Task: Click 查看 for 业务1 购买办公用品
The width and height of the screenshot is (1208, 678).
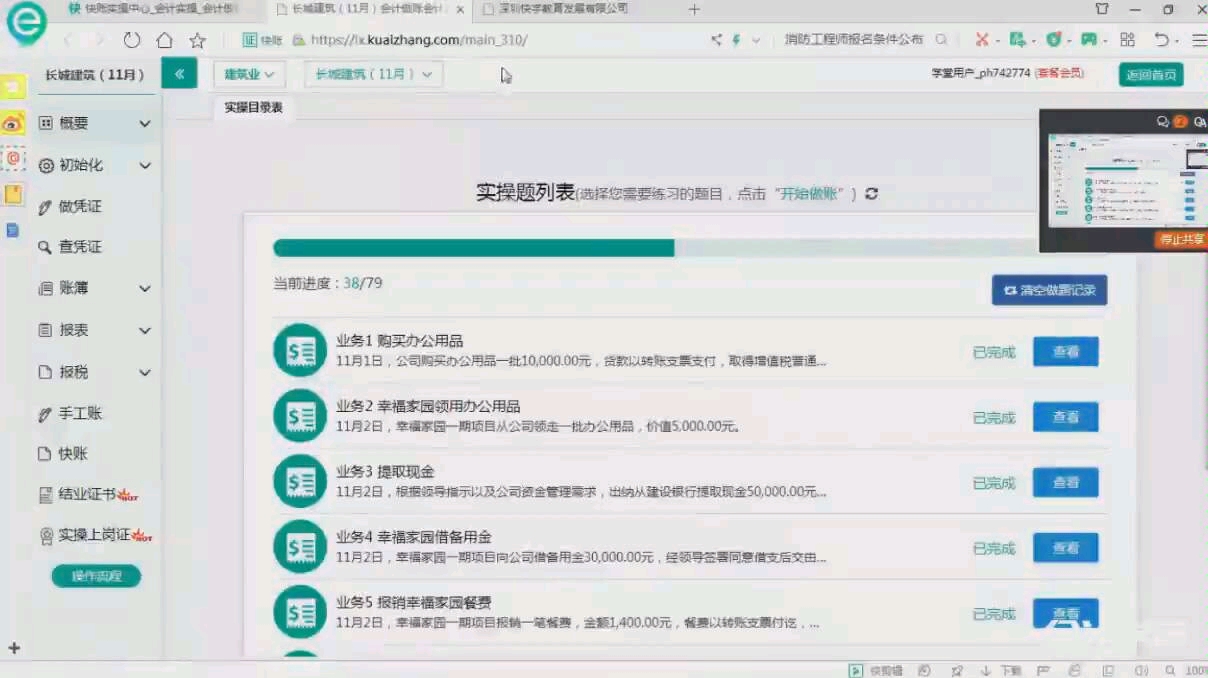Action: coord(1065,351)
